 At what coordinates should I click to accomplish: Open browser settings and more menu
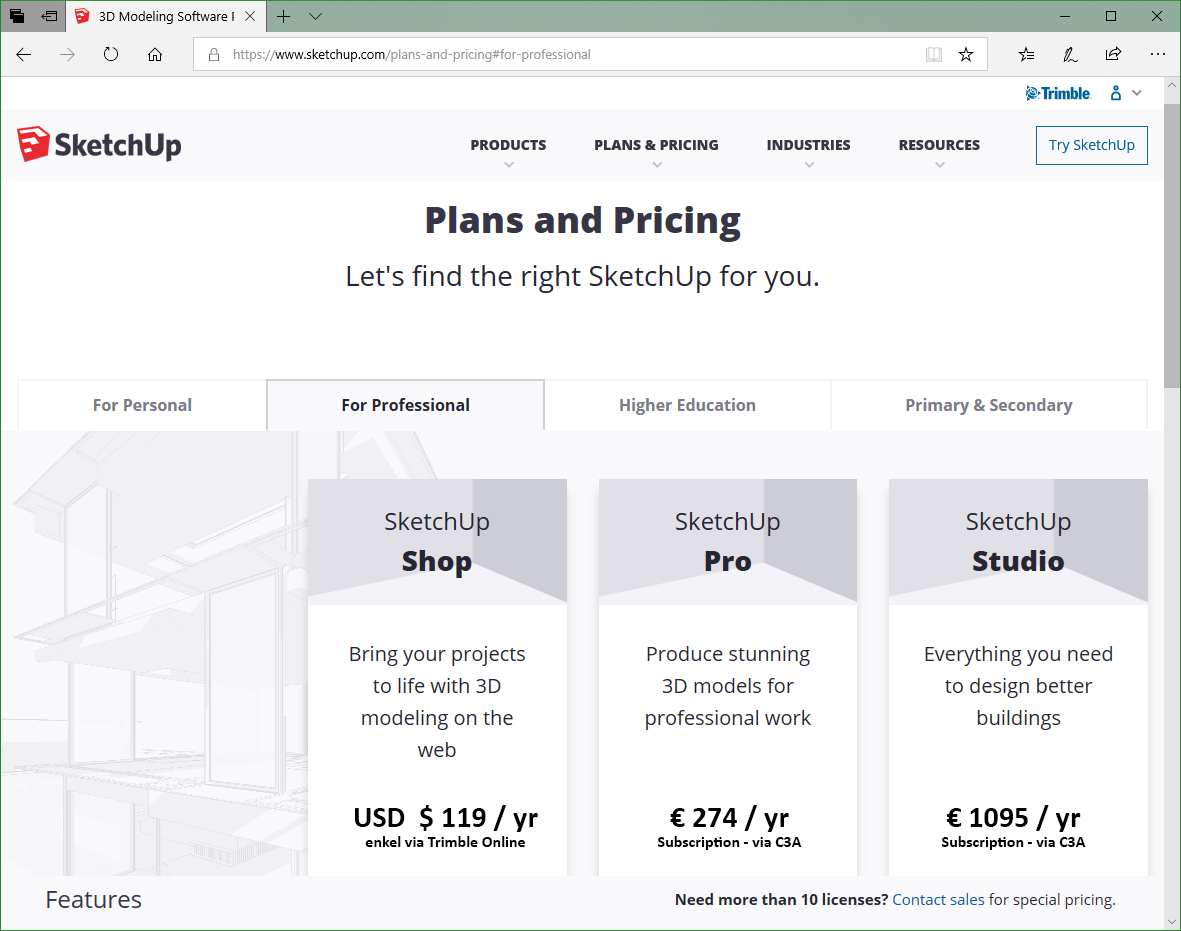(1158, 54)
